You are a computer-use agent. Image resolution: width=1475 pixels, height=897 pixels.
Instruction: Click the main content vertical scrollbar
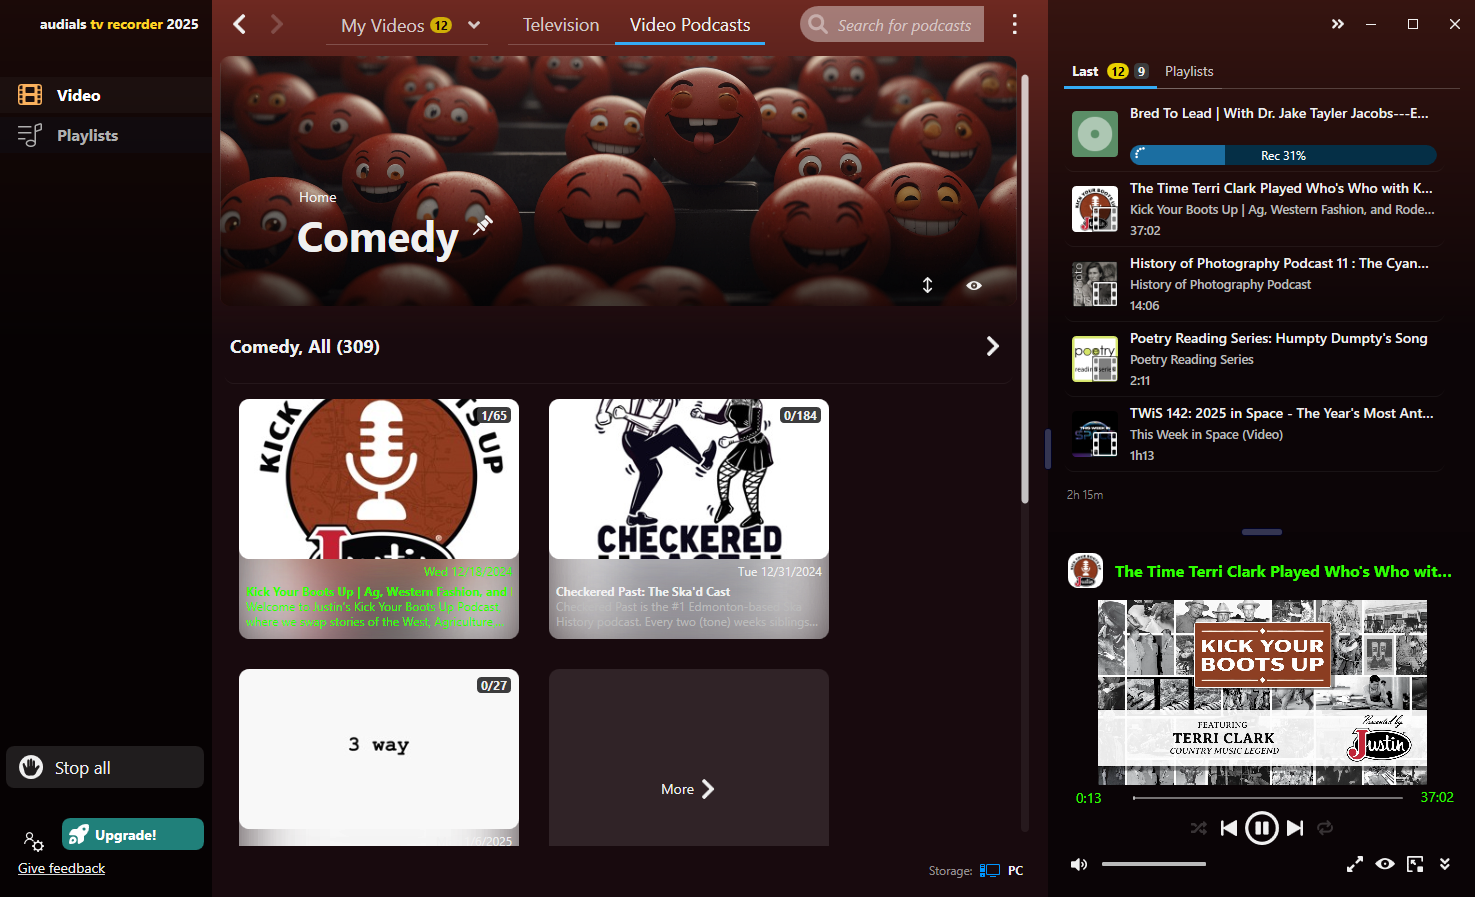[1025, 290]
